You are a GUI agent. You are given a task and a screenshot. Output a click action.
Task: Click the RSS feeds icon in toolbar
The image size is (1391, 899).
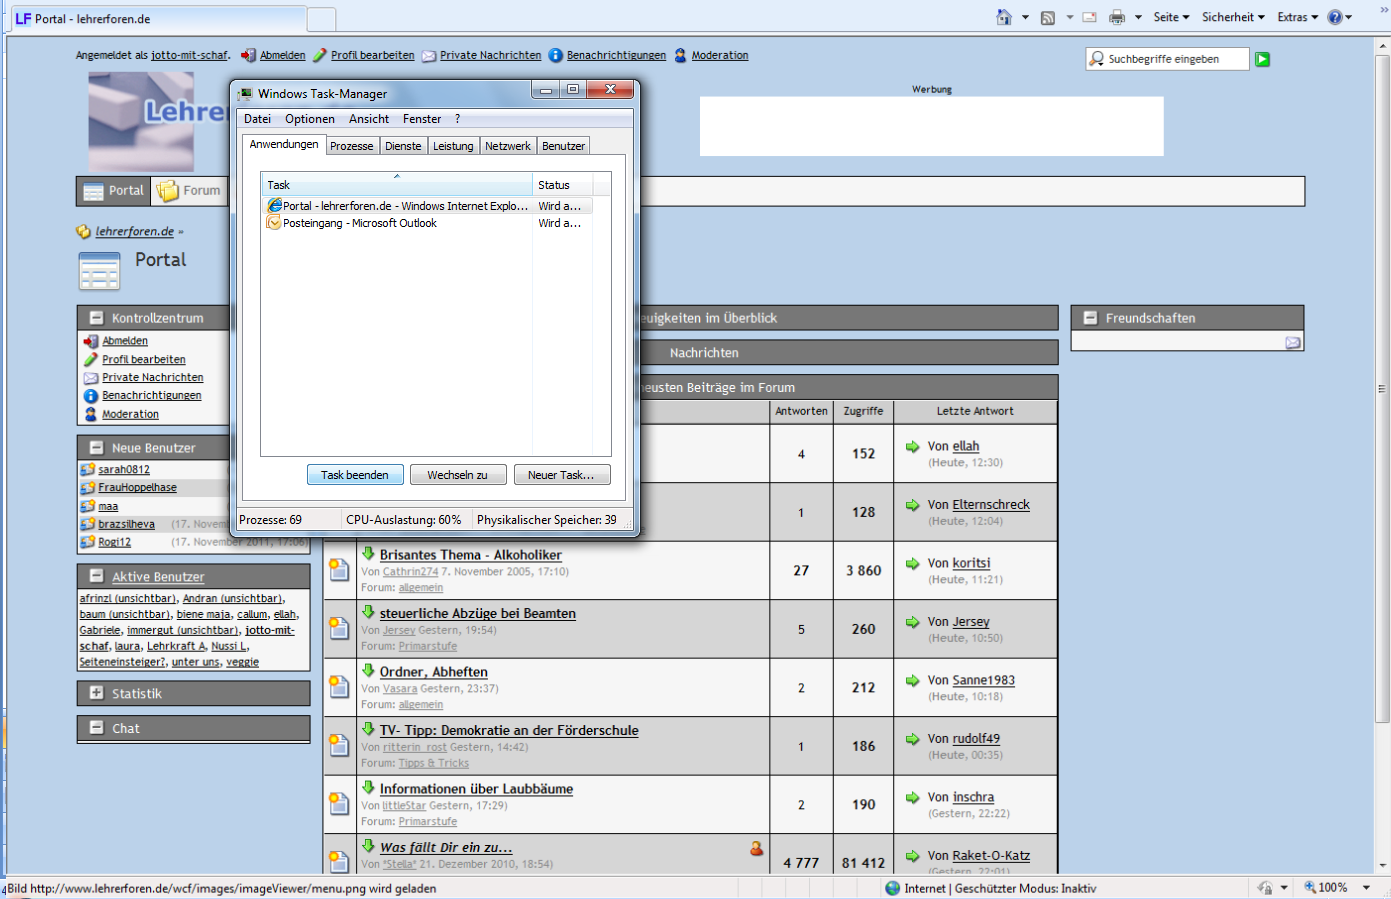pyautogui.click(x=1048, y=17)
